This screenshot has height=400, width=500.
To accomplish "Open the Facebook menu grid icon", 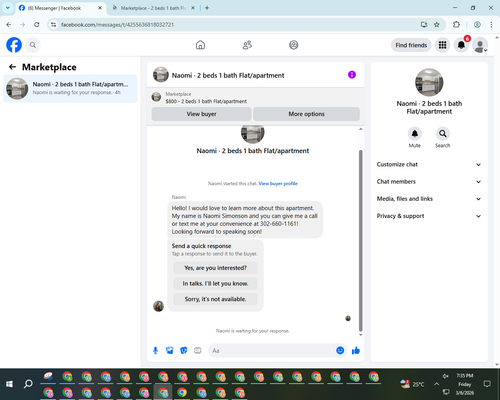I will pyautogui.click(x=442, y=45).
